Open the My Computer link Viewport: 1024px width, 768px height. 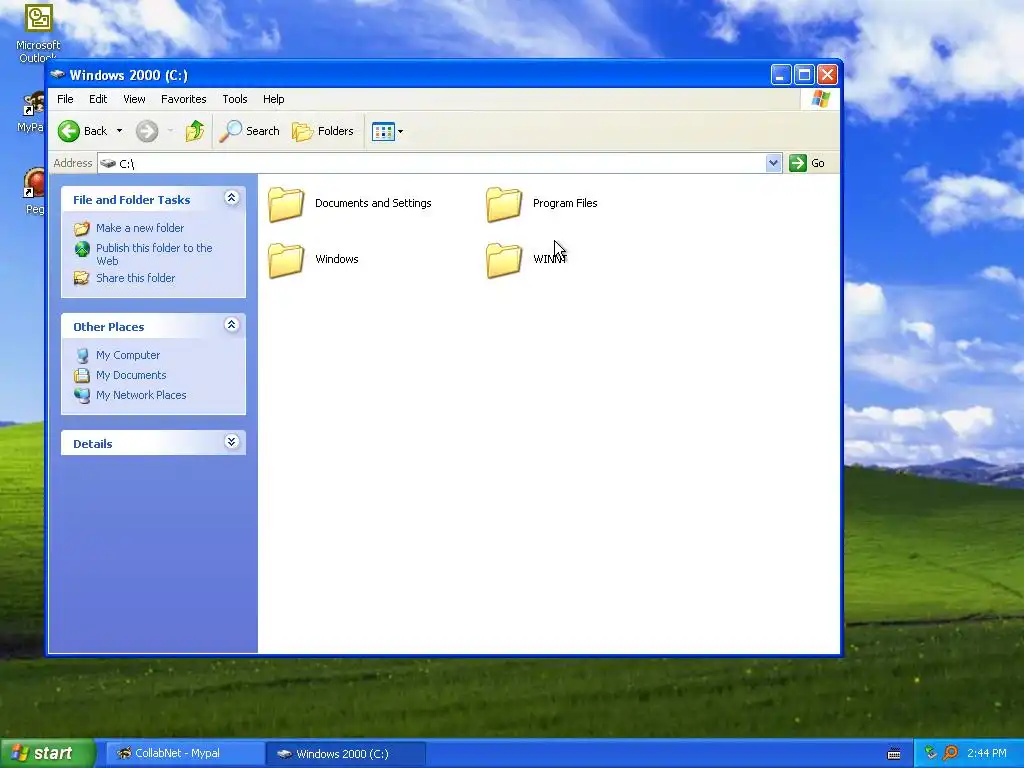[128, 355]
